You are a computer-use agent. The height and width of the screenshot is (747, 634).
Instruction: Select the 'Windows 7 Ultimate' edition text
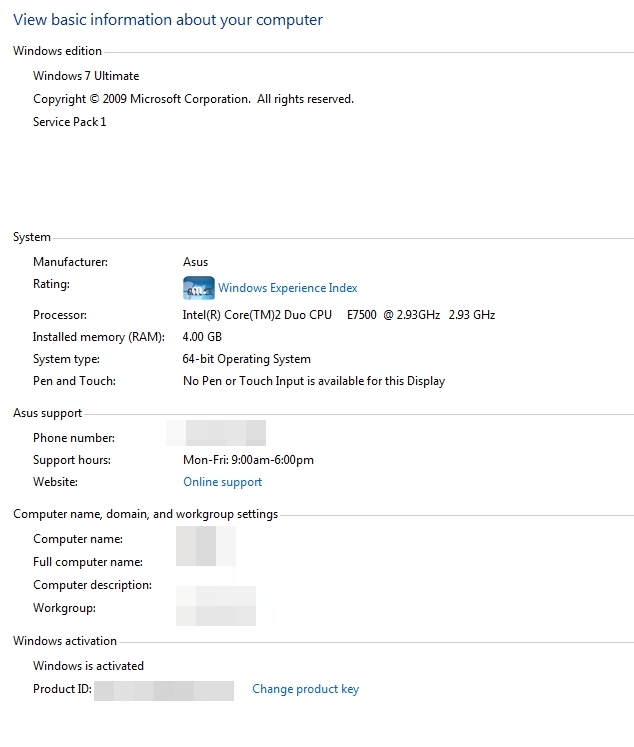(x=86, y=76)
